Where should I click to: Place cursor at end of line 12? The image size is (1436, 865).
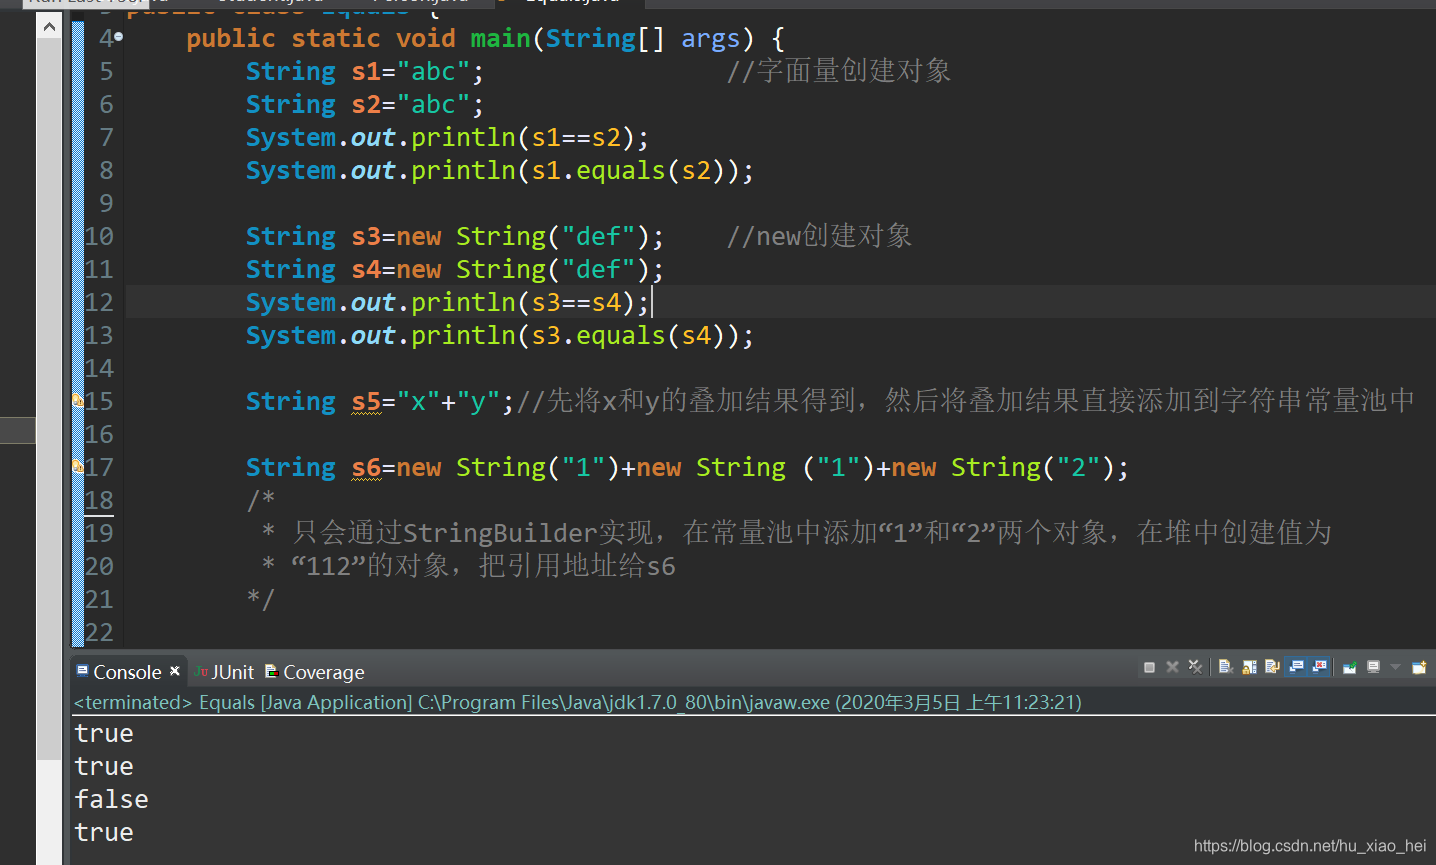[652, 302]
